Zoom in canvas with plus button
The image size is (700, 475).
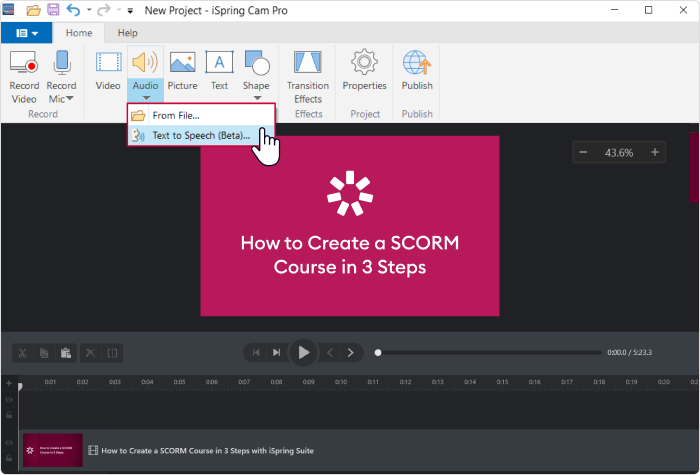pos(655,152)
